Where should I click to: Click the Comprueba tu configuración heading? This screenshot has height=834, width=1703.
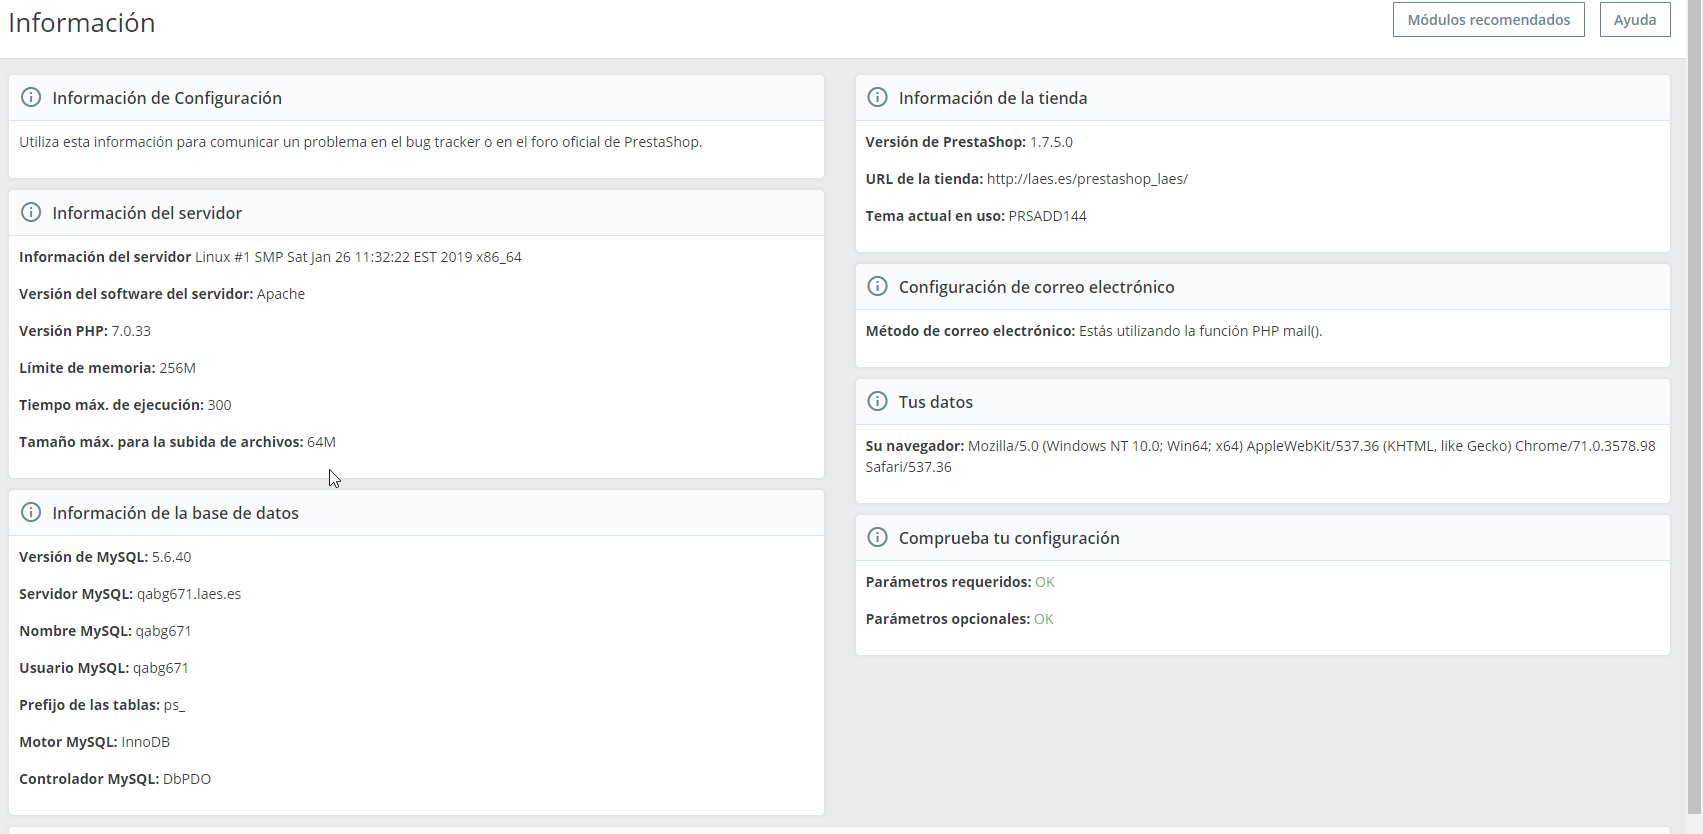[1009, 538]
